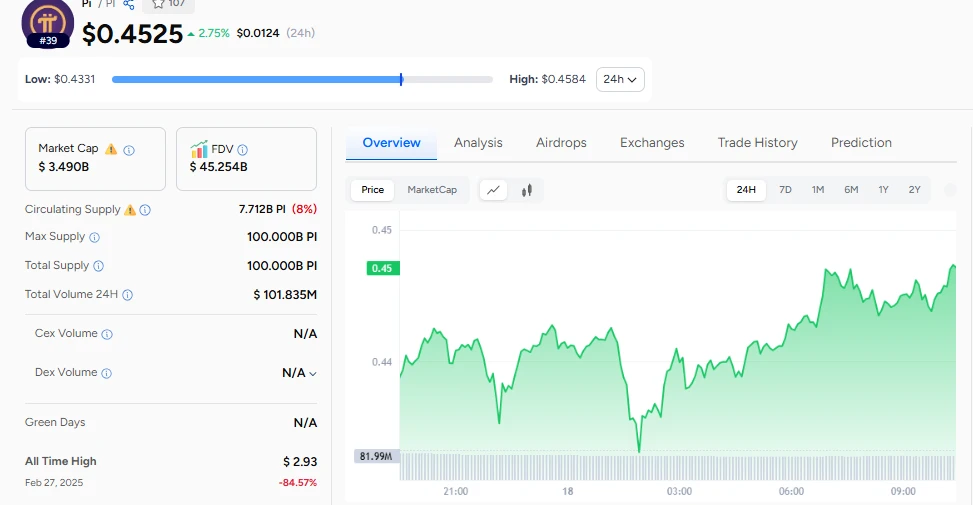Click the Cex Volume info icon

107,334
